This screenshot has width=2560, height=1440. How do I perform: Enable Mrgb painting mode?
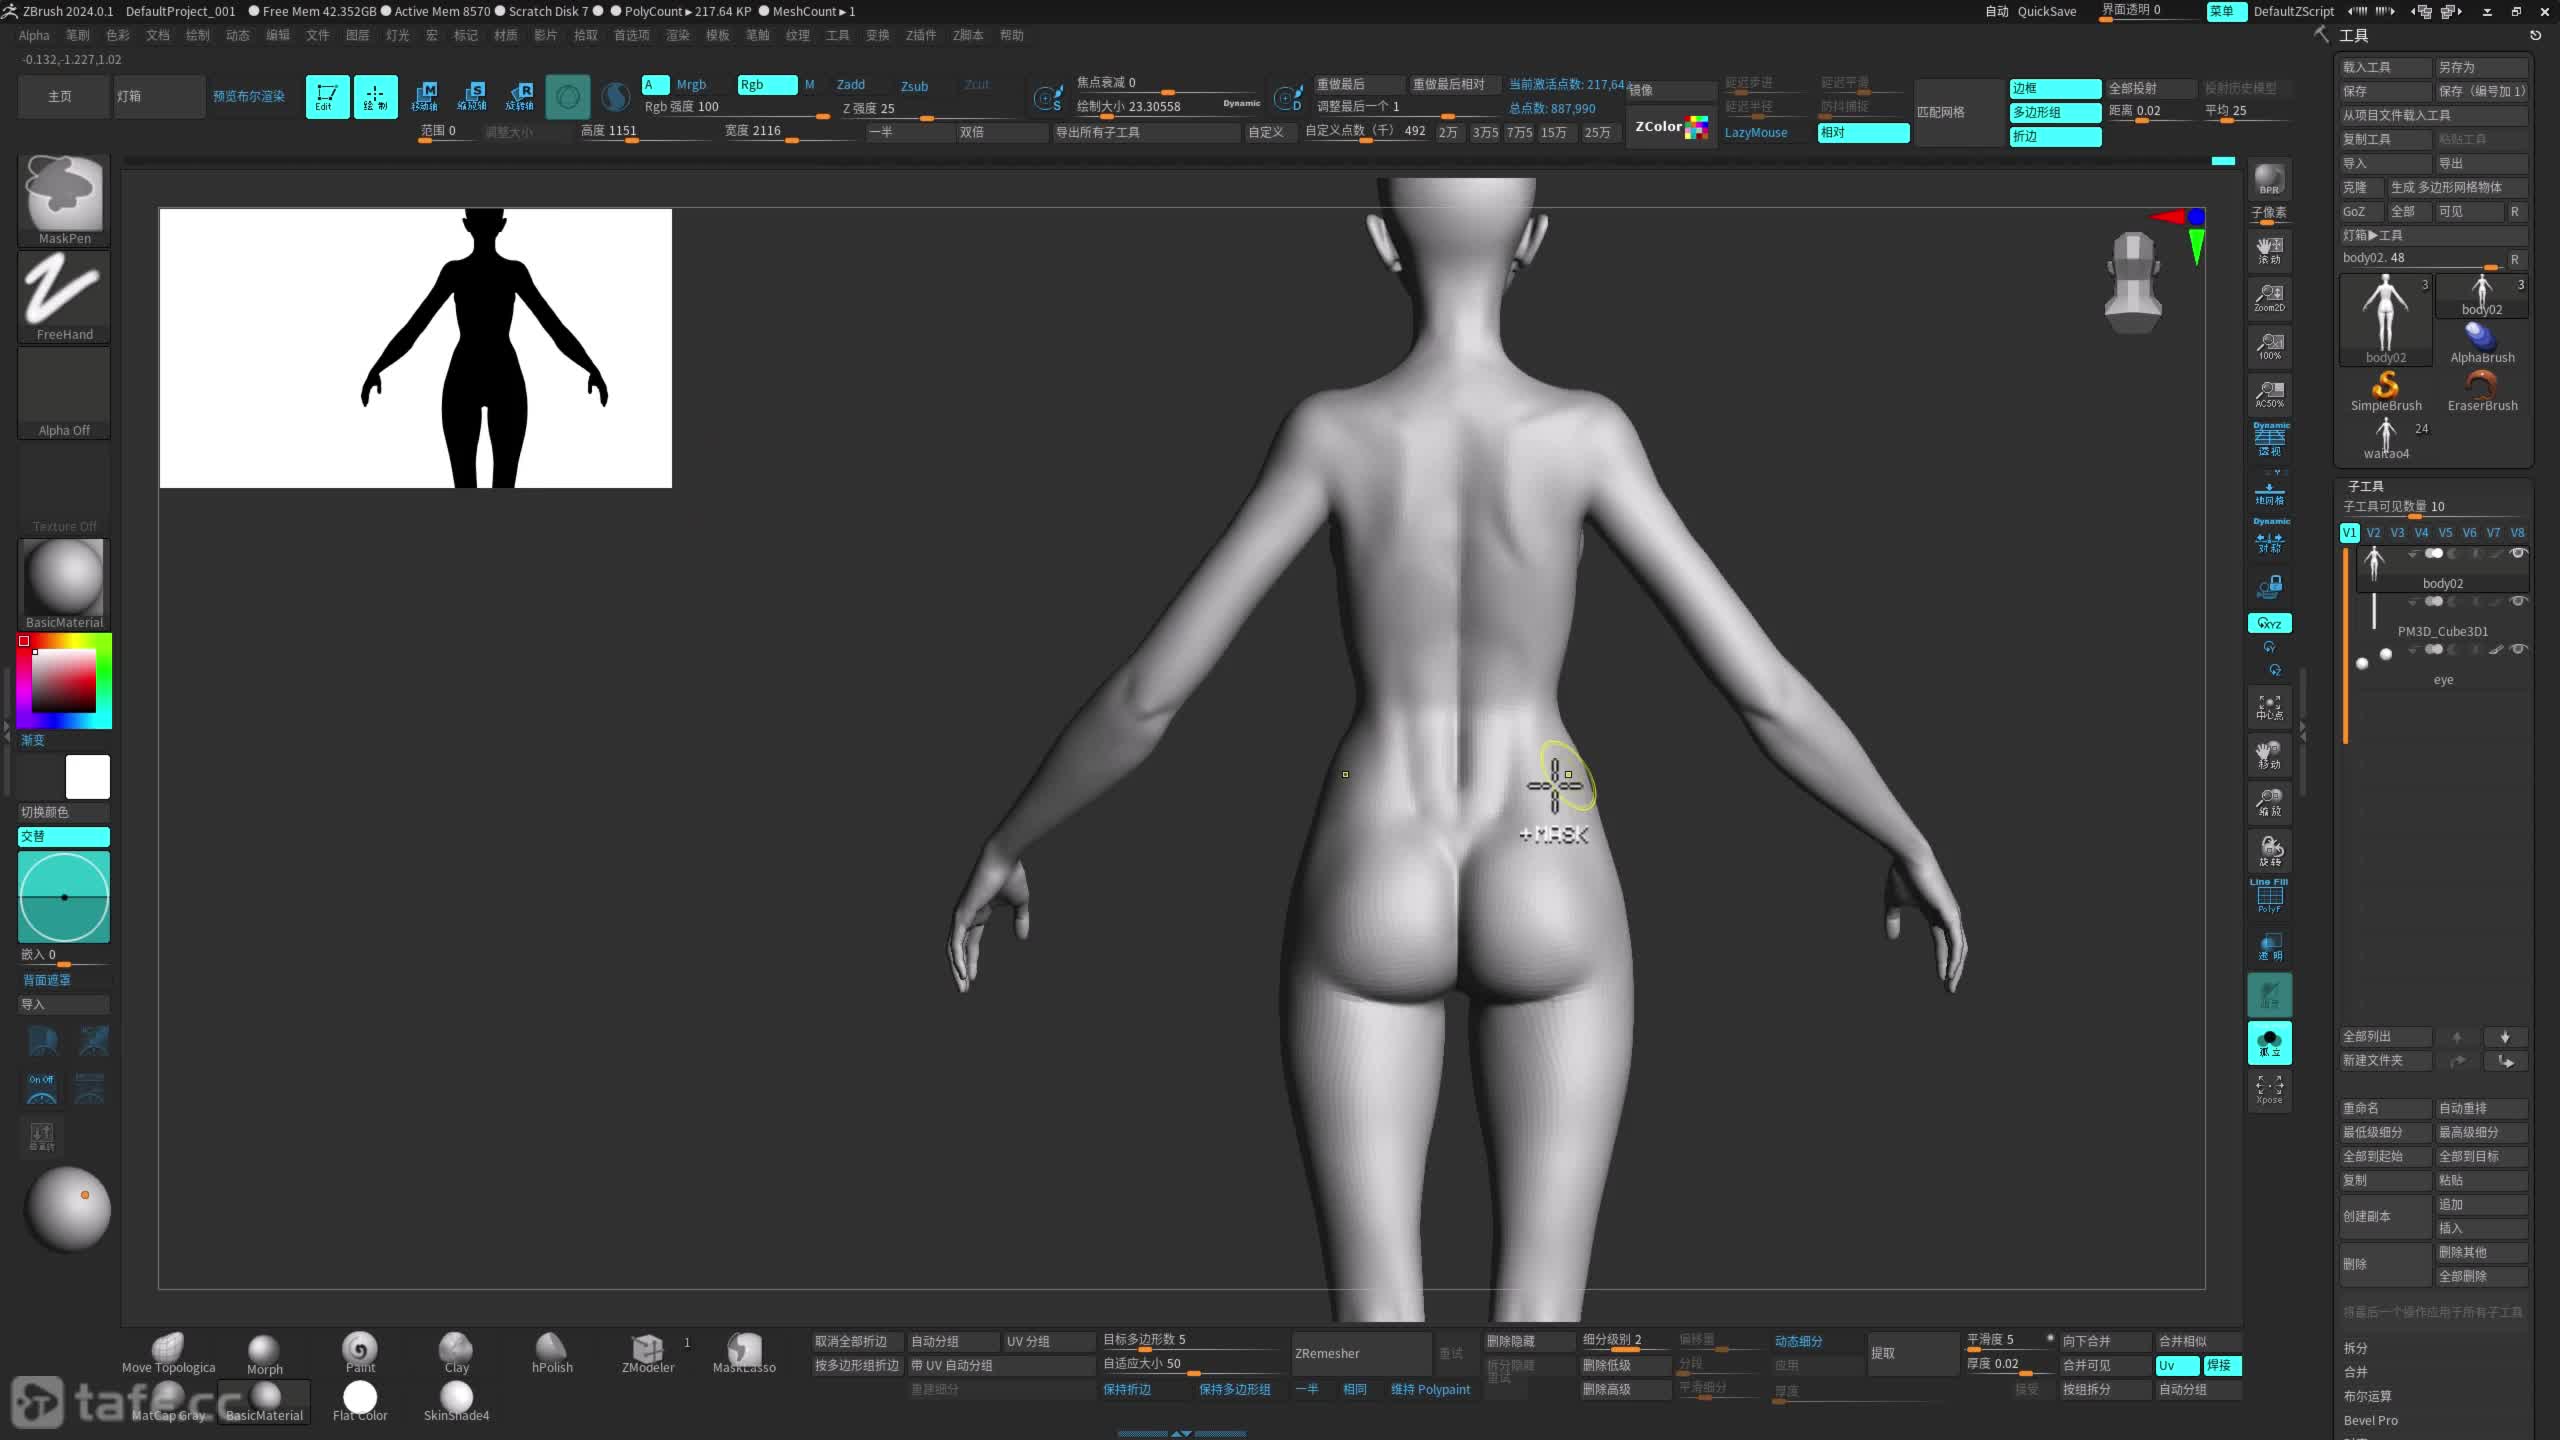click(691, 85)
